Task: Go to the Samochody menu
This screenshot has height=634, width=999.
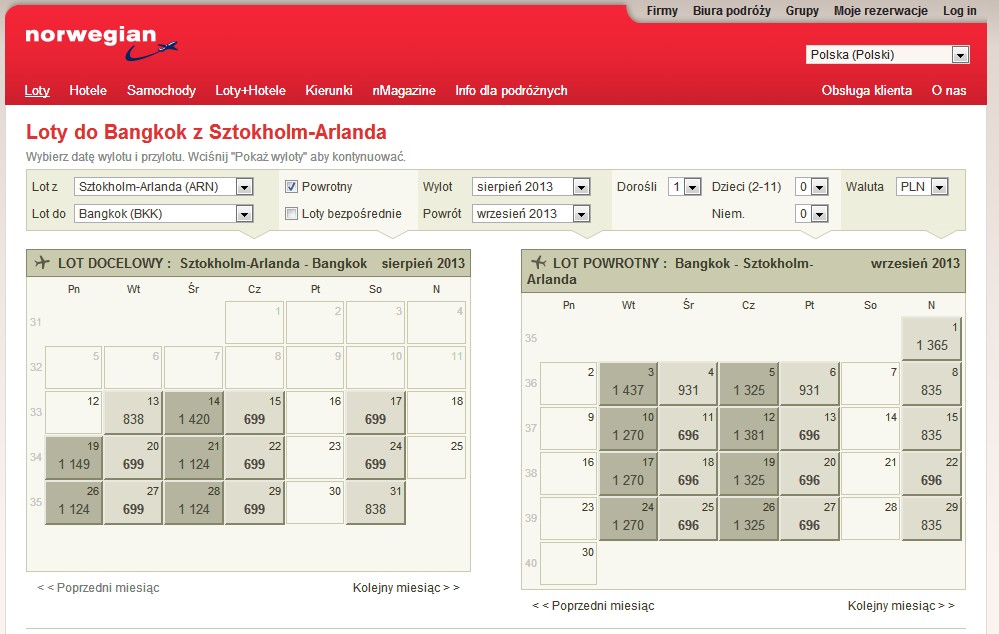Action: 161,90
